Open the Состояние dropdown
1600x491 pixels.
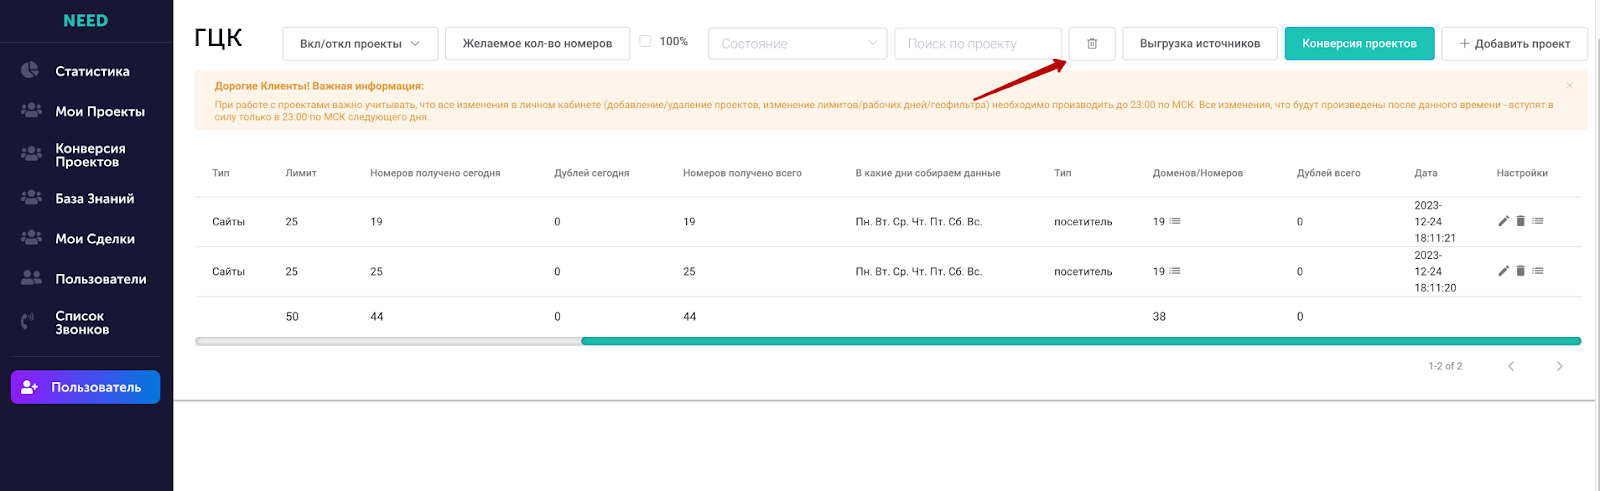pos(797,44)
